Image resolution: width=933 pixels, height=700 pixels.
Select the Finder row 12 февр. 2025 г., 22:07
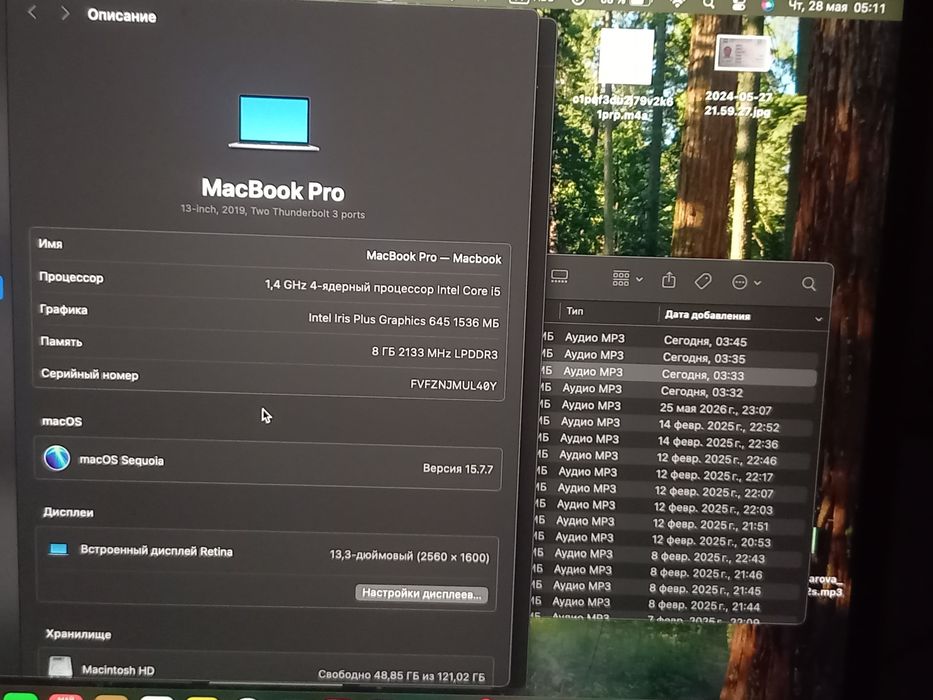671,490
